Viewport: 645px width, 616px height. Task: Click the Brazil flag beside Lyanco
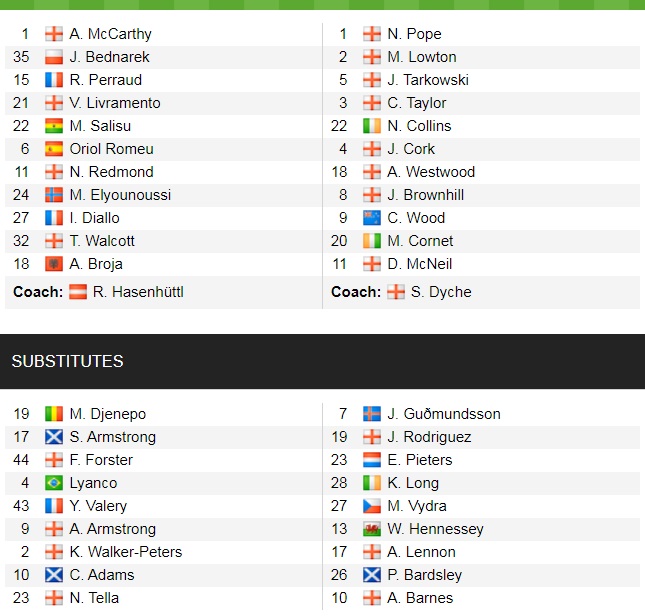pyautogui.click(x=54, y=483)
